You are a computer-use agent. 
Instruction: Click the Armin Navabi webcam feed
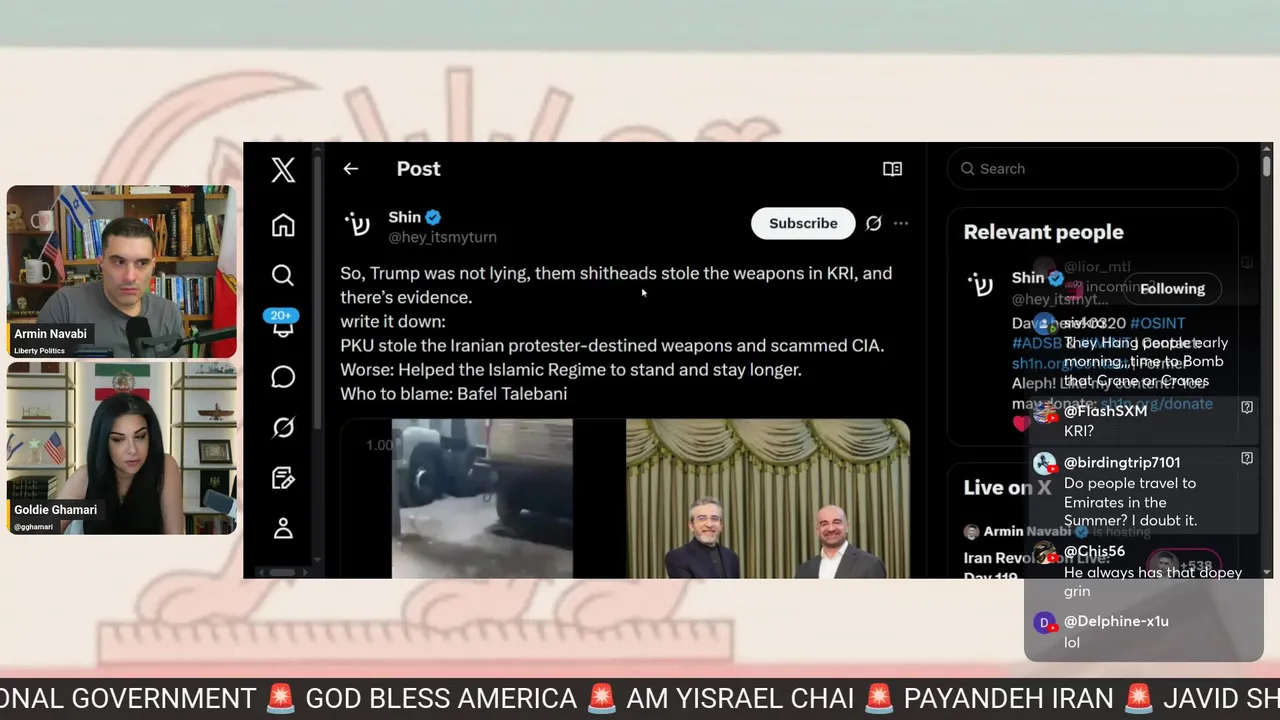(x=121, y=271)
